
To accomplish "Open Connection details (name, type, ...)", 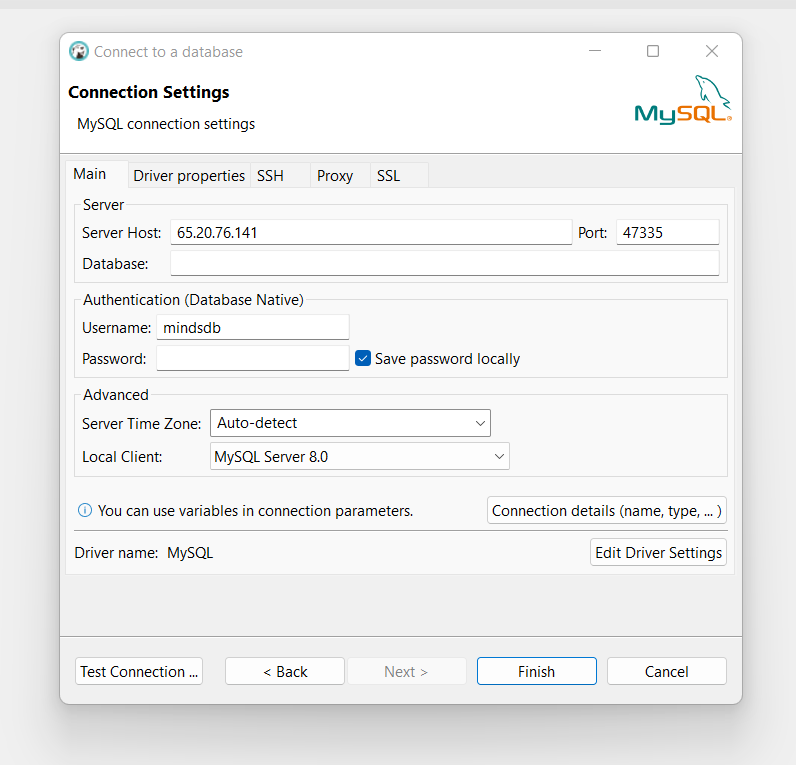I will pos(606,511).
